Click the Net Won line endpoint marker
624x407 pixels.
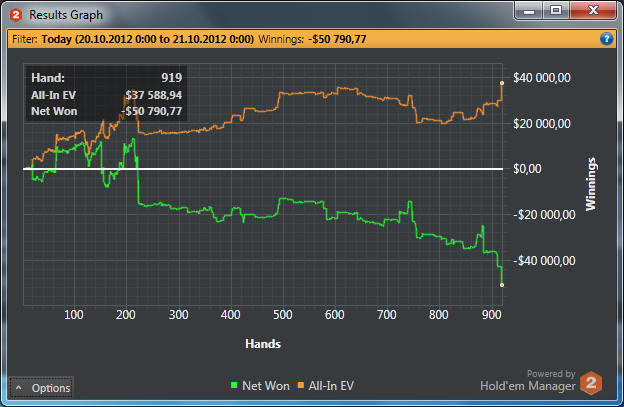(502, 285)
